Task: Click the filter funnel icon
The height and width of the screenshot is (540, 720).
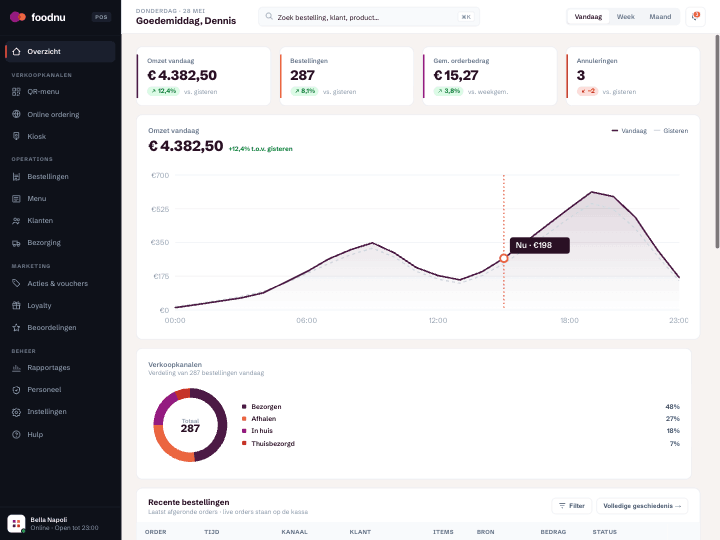Action: pos(562,506)
